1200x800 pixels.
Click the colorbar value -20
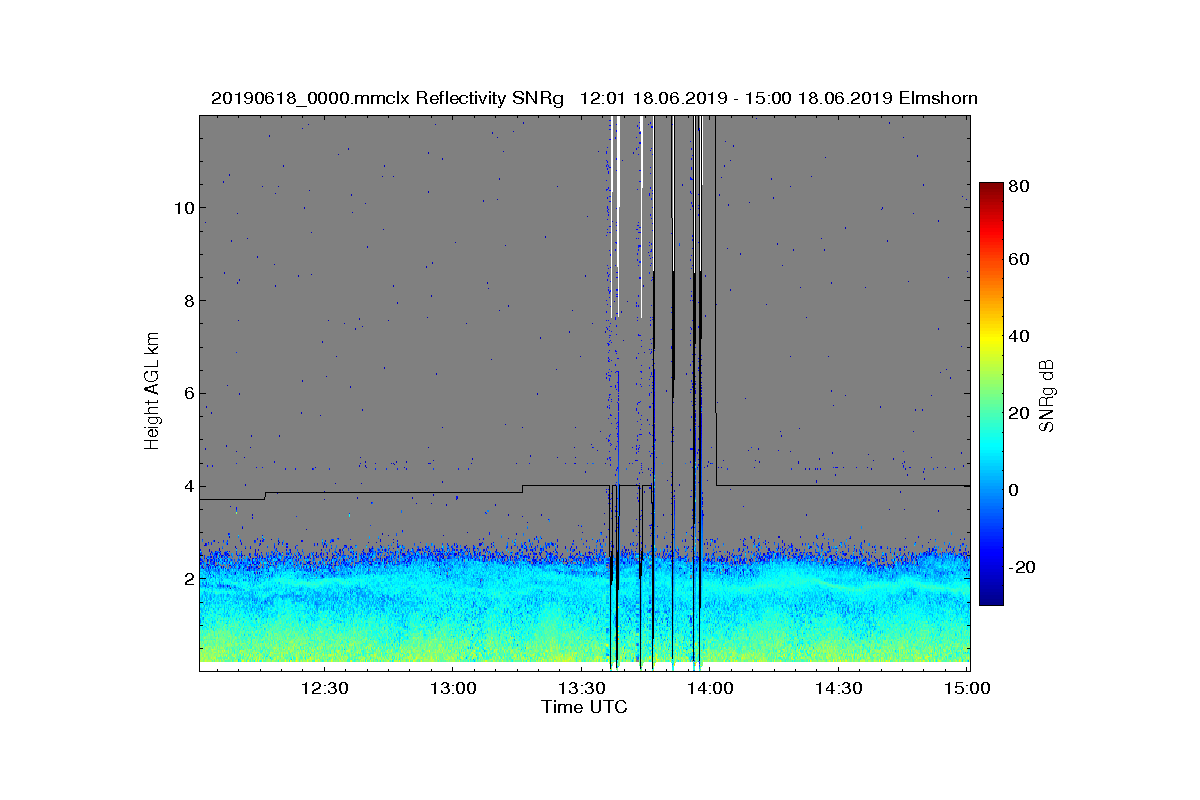tap(1022, 567)
